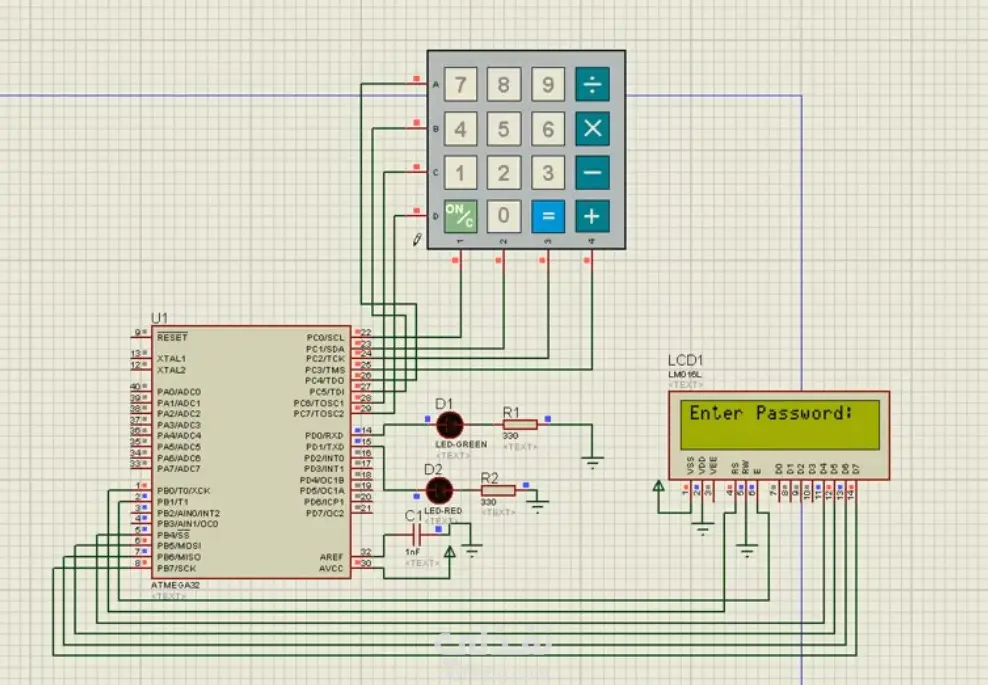Screen dimensions: 988x685
Task: Click the keypad 3 key
Action: click(548, 173)
